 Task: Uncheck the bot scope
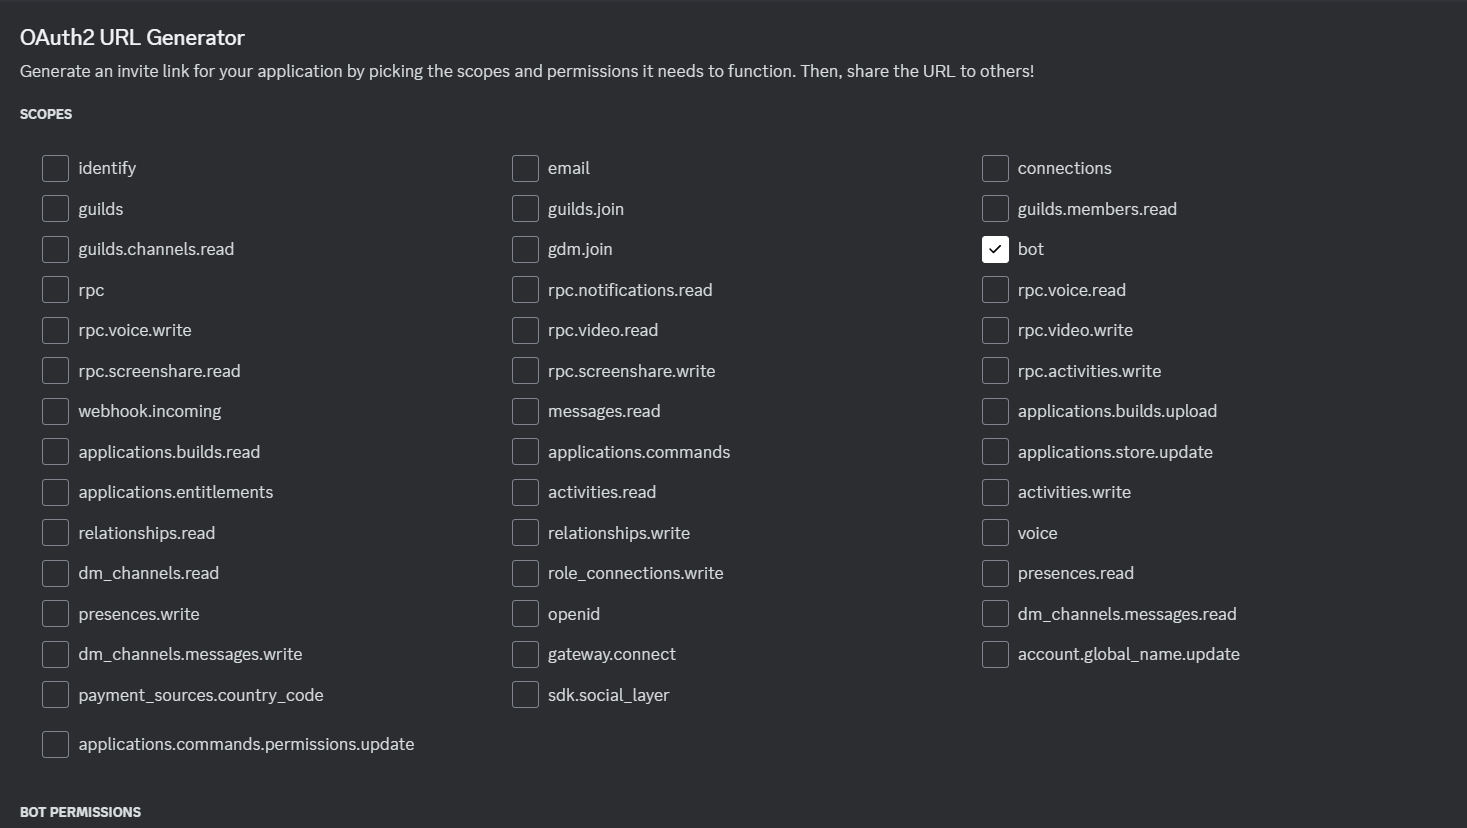click(x=995, y=249)
